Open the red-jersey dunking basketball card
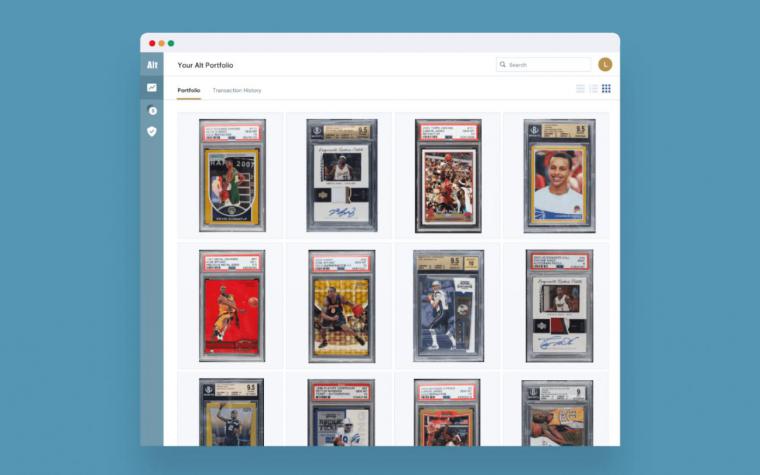Viewport: 760px width, 475px height. coord(448,176)
